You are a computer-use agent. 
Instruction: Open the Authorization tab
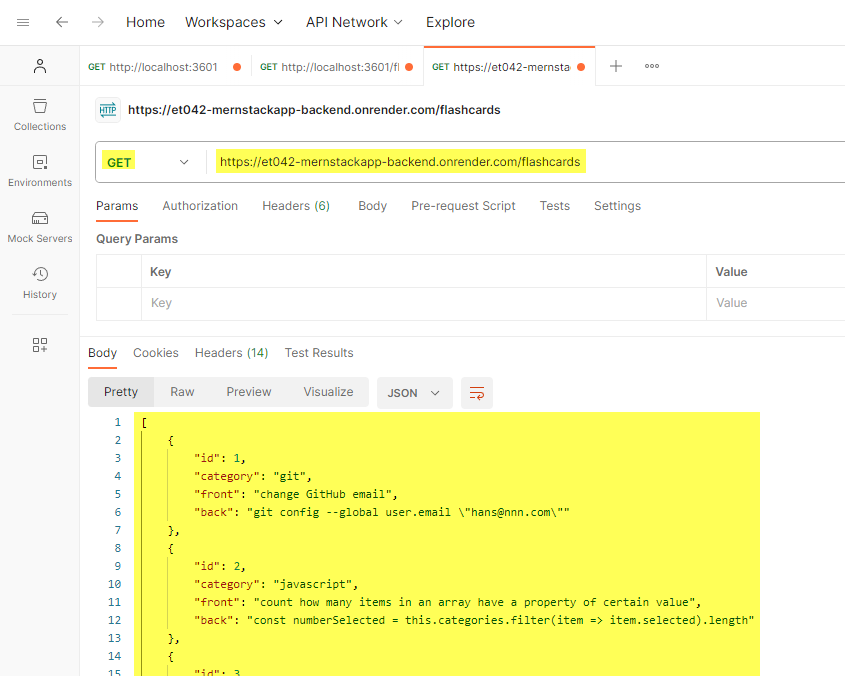tap(200, 206)
